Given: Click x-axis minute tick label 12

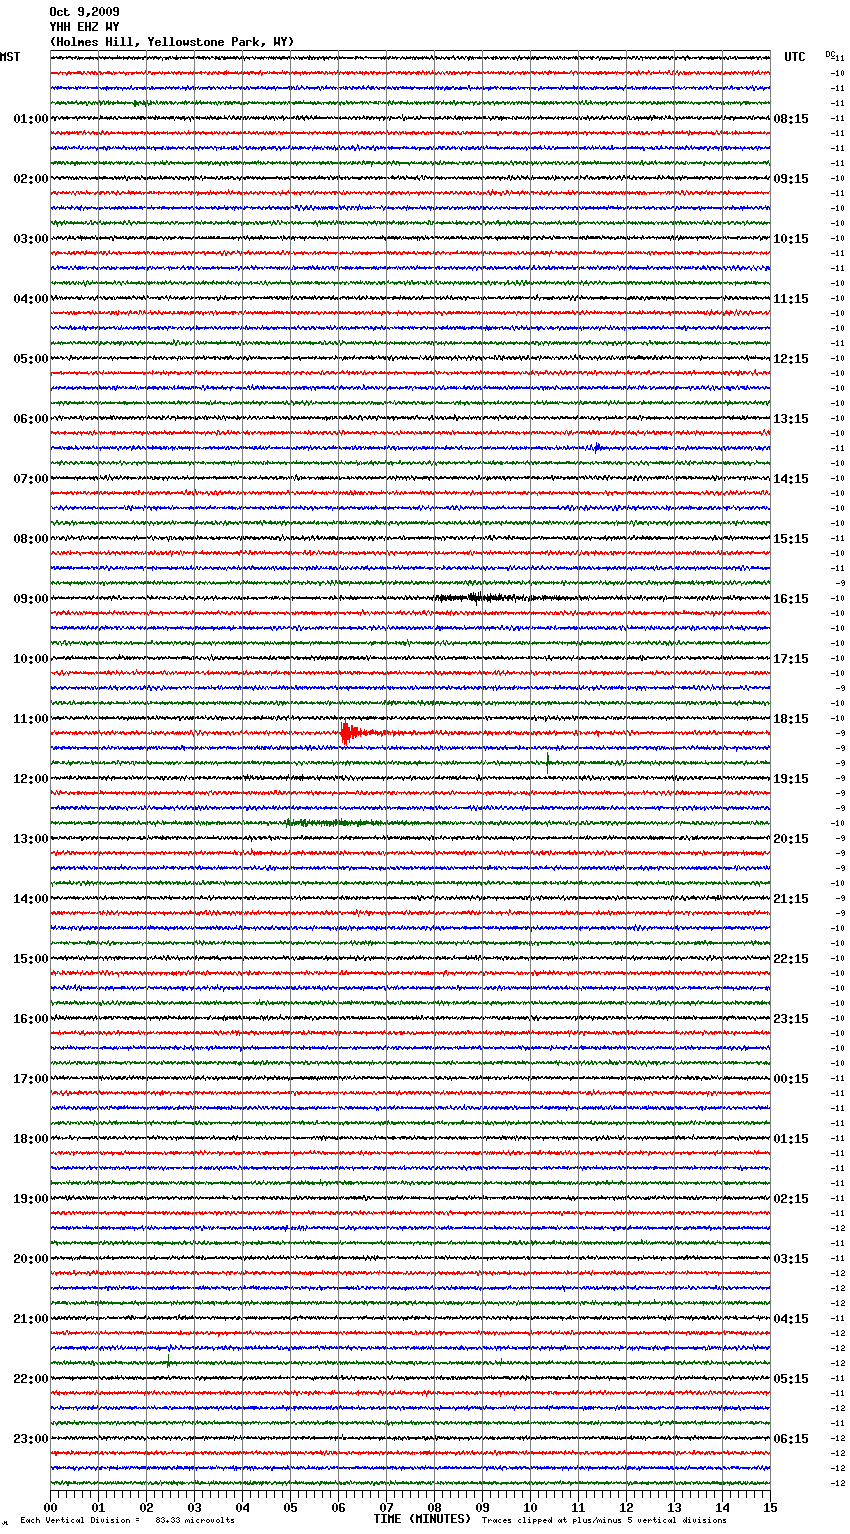Looking at the screenshot, I should click(626, 1508).
